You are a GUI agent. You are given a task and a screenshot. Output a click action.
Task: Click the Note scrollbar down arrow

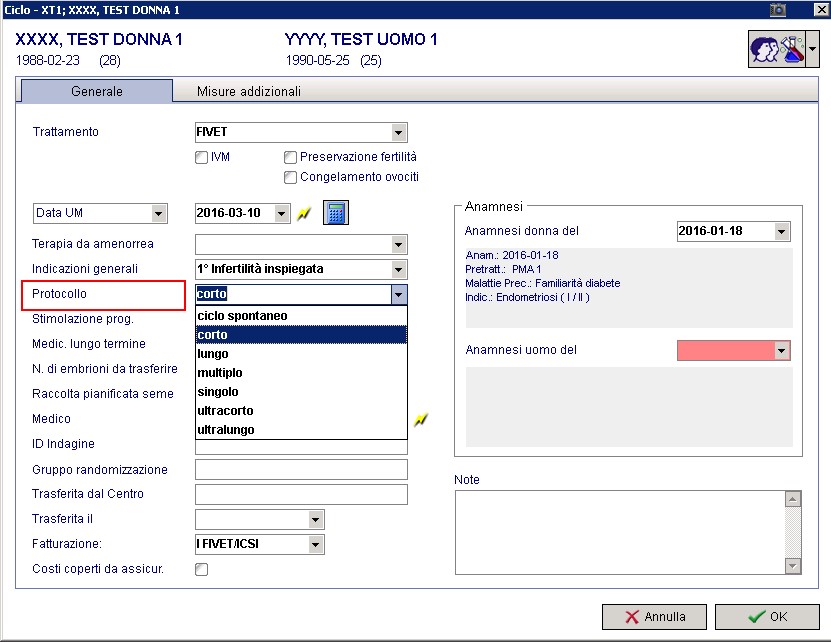(793, 566)
